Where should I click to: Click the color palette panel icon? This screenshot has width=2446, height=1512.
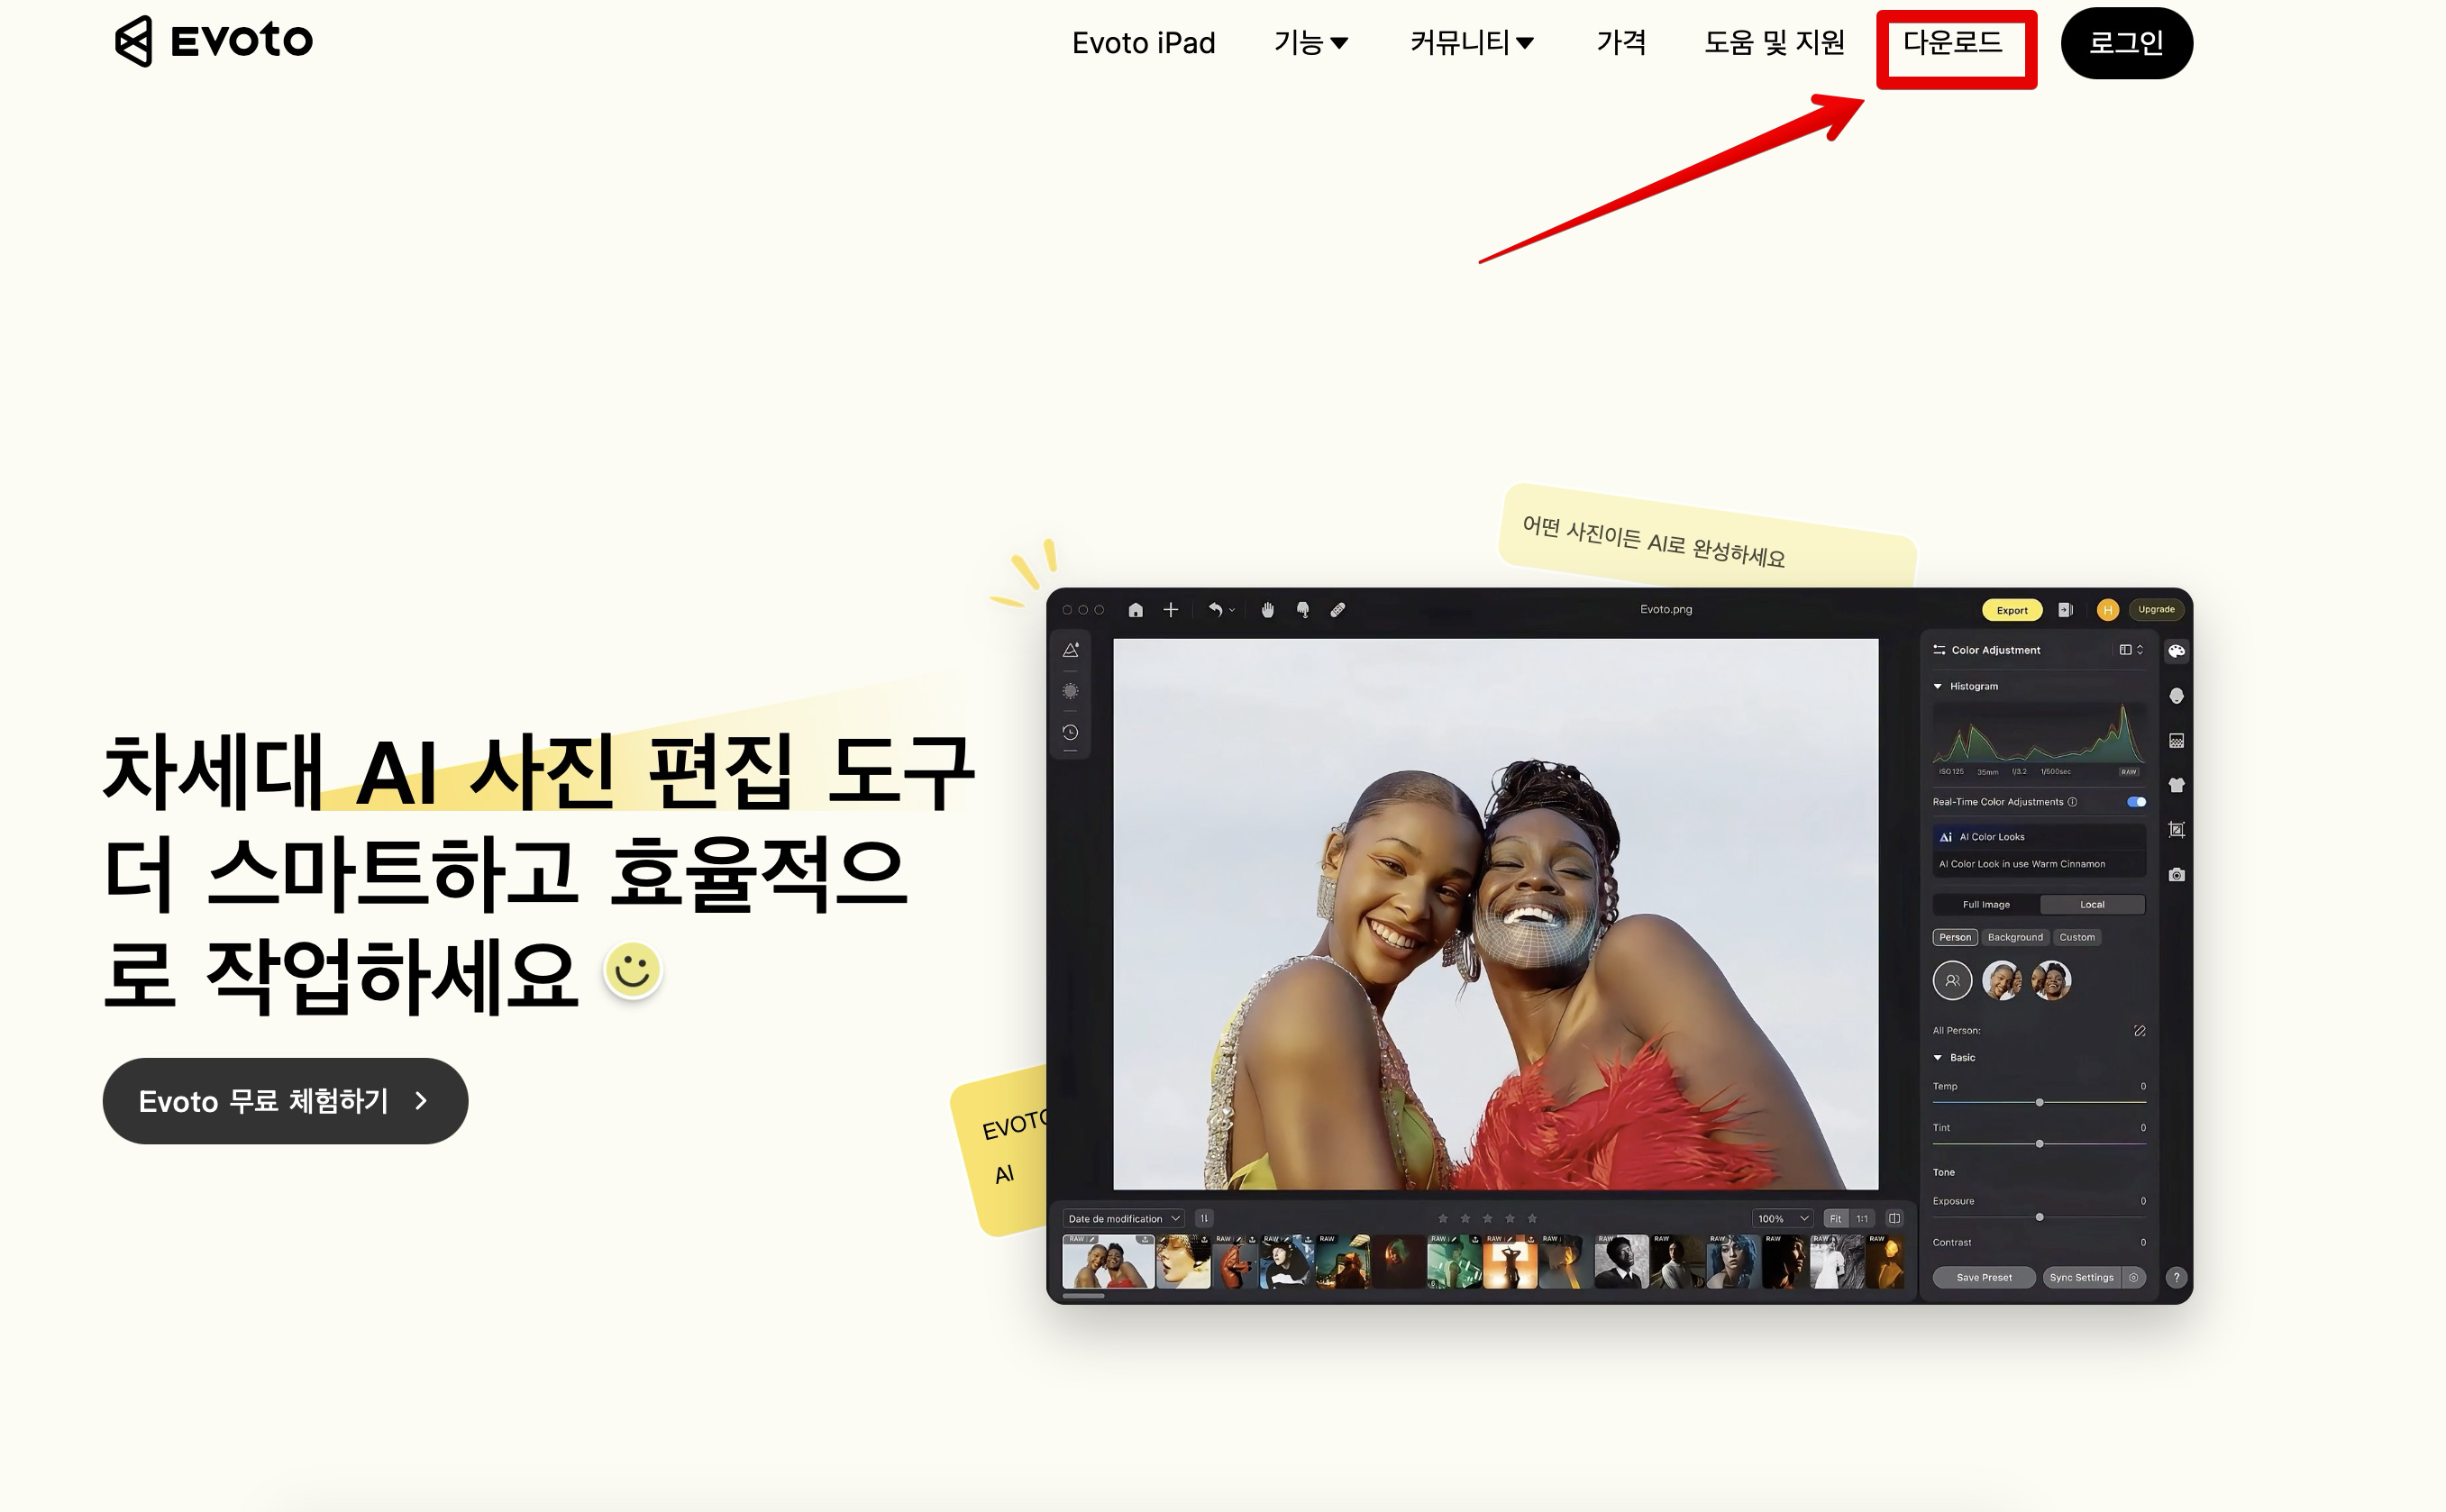[2176, 651]
